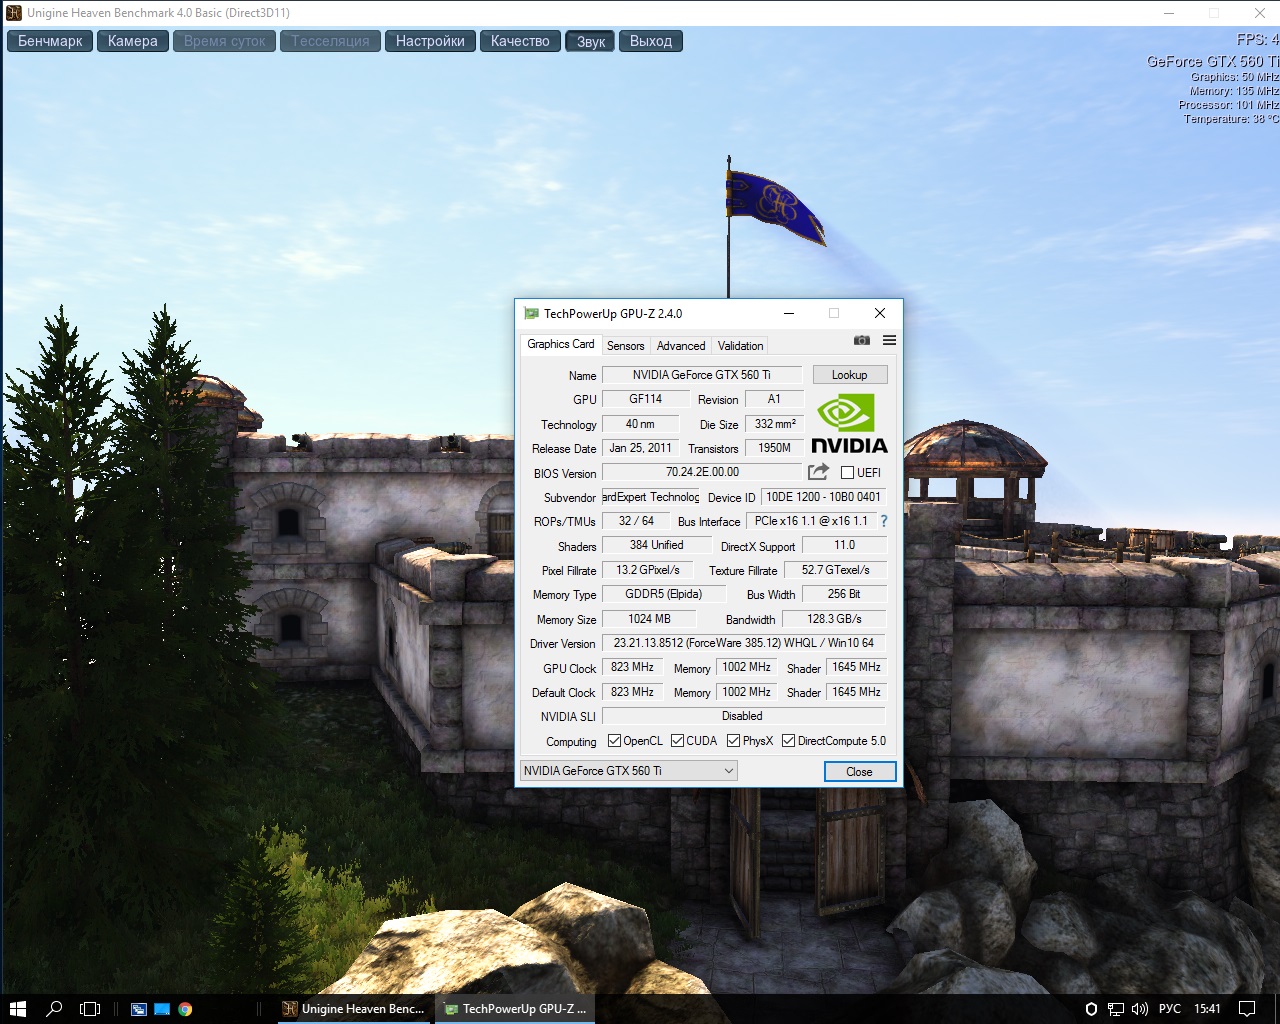Click the DirectX Support 11.0 field
The height and width of the screenshot is (1024, 1280).
pos(844,545)
